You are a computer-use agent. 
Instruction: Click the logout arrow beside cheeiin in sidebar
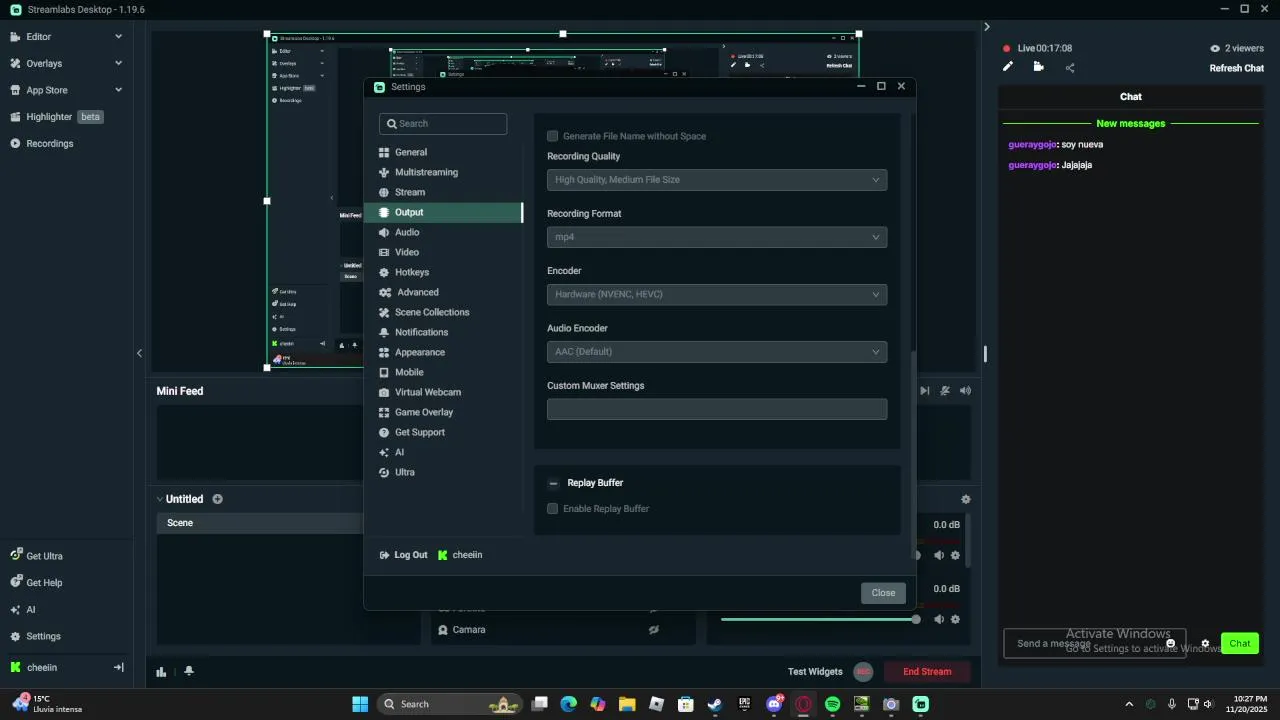(x=118, y=667)
